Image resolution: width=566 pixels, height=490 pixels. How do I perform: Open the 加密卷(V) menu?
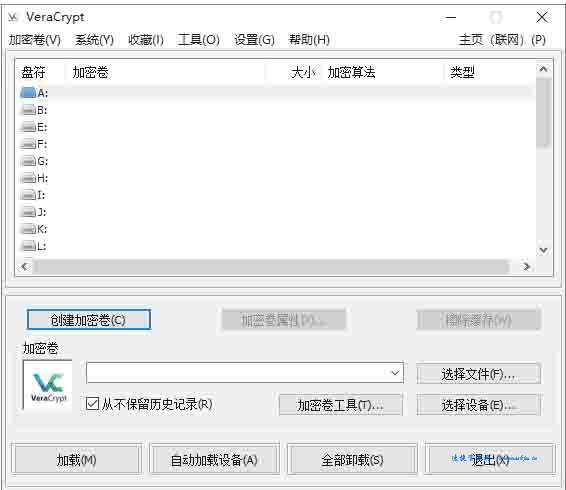pyautogui.click(x=35, y=39)
